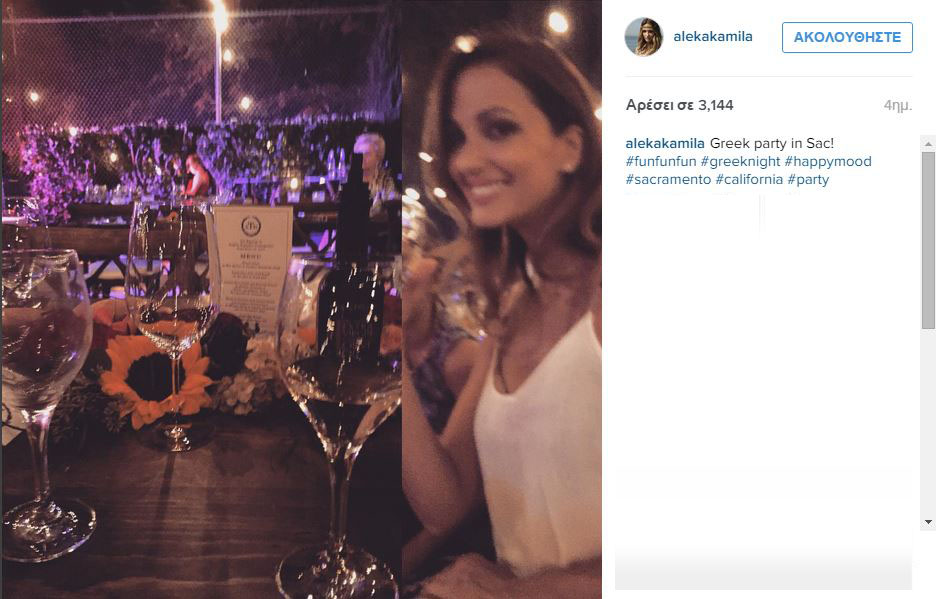Open alekakamila username next to avatar
936x599 pixels.
pos(713,36)
